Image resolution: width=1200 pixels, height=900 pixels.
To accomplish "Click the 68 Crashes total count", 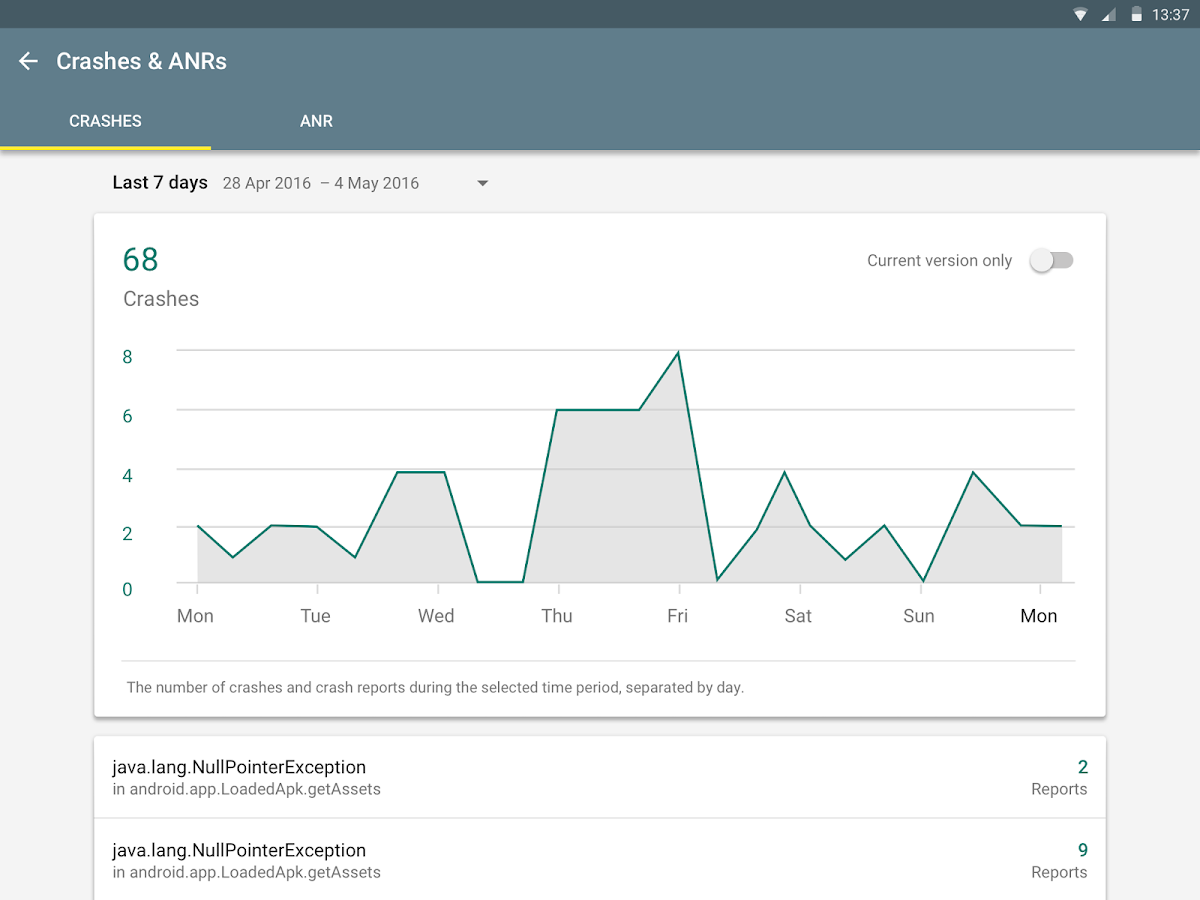I will tap(141, 260).
